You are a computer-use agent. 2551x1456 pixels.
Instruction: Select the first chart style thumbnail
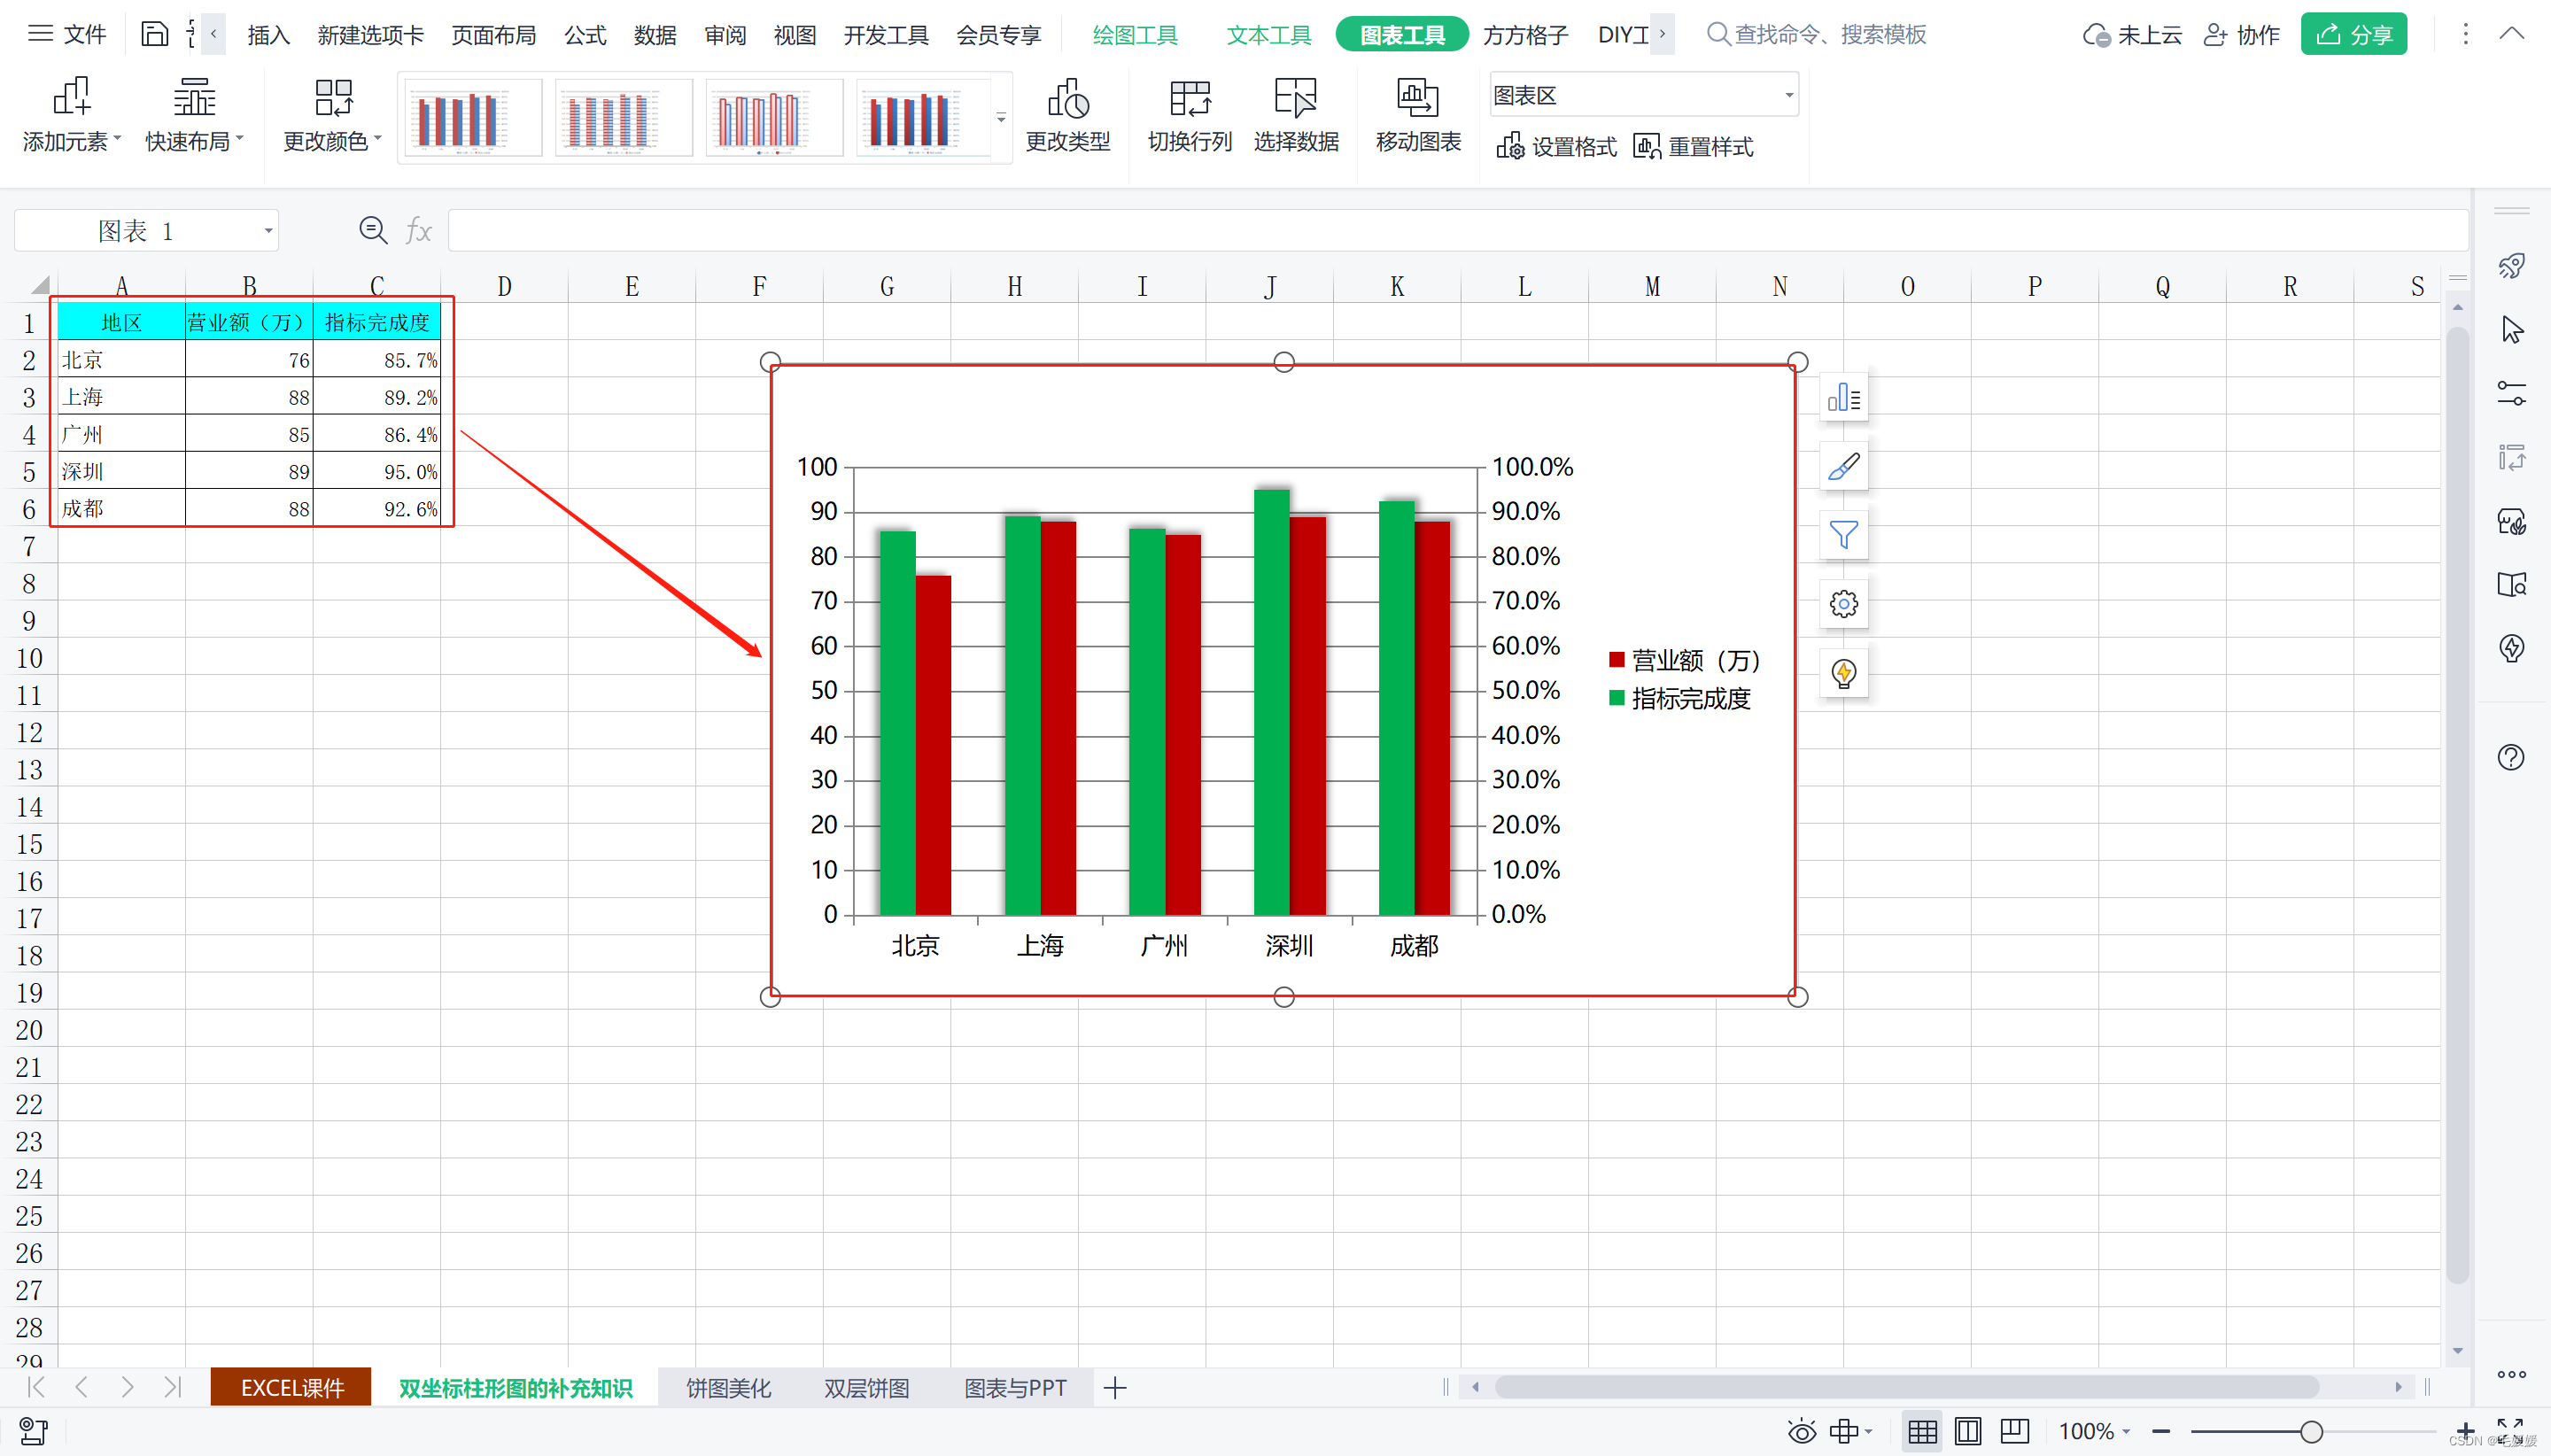473,118
